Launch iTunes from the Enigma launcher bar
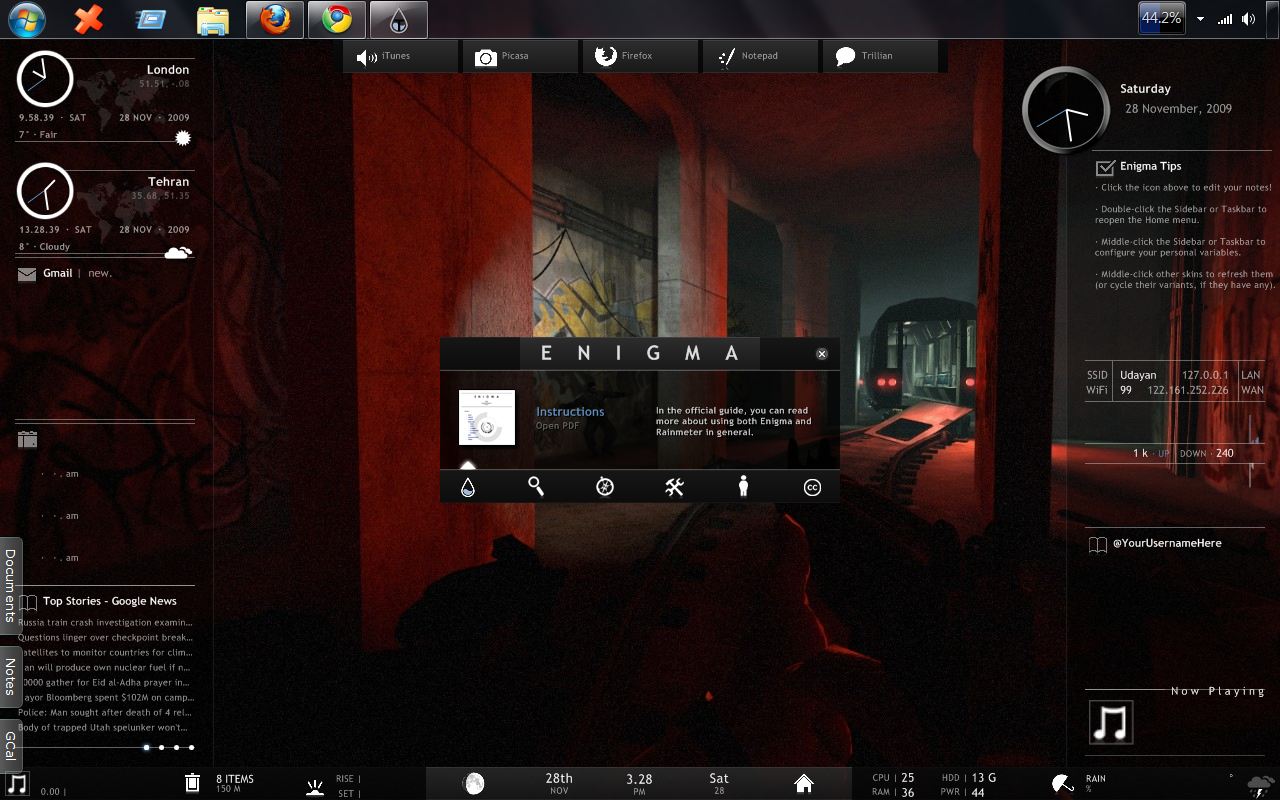 coord(401,57)
